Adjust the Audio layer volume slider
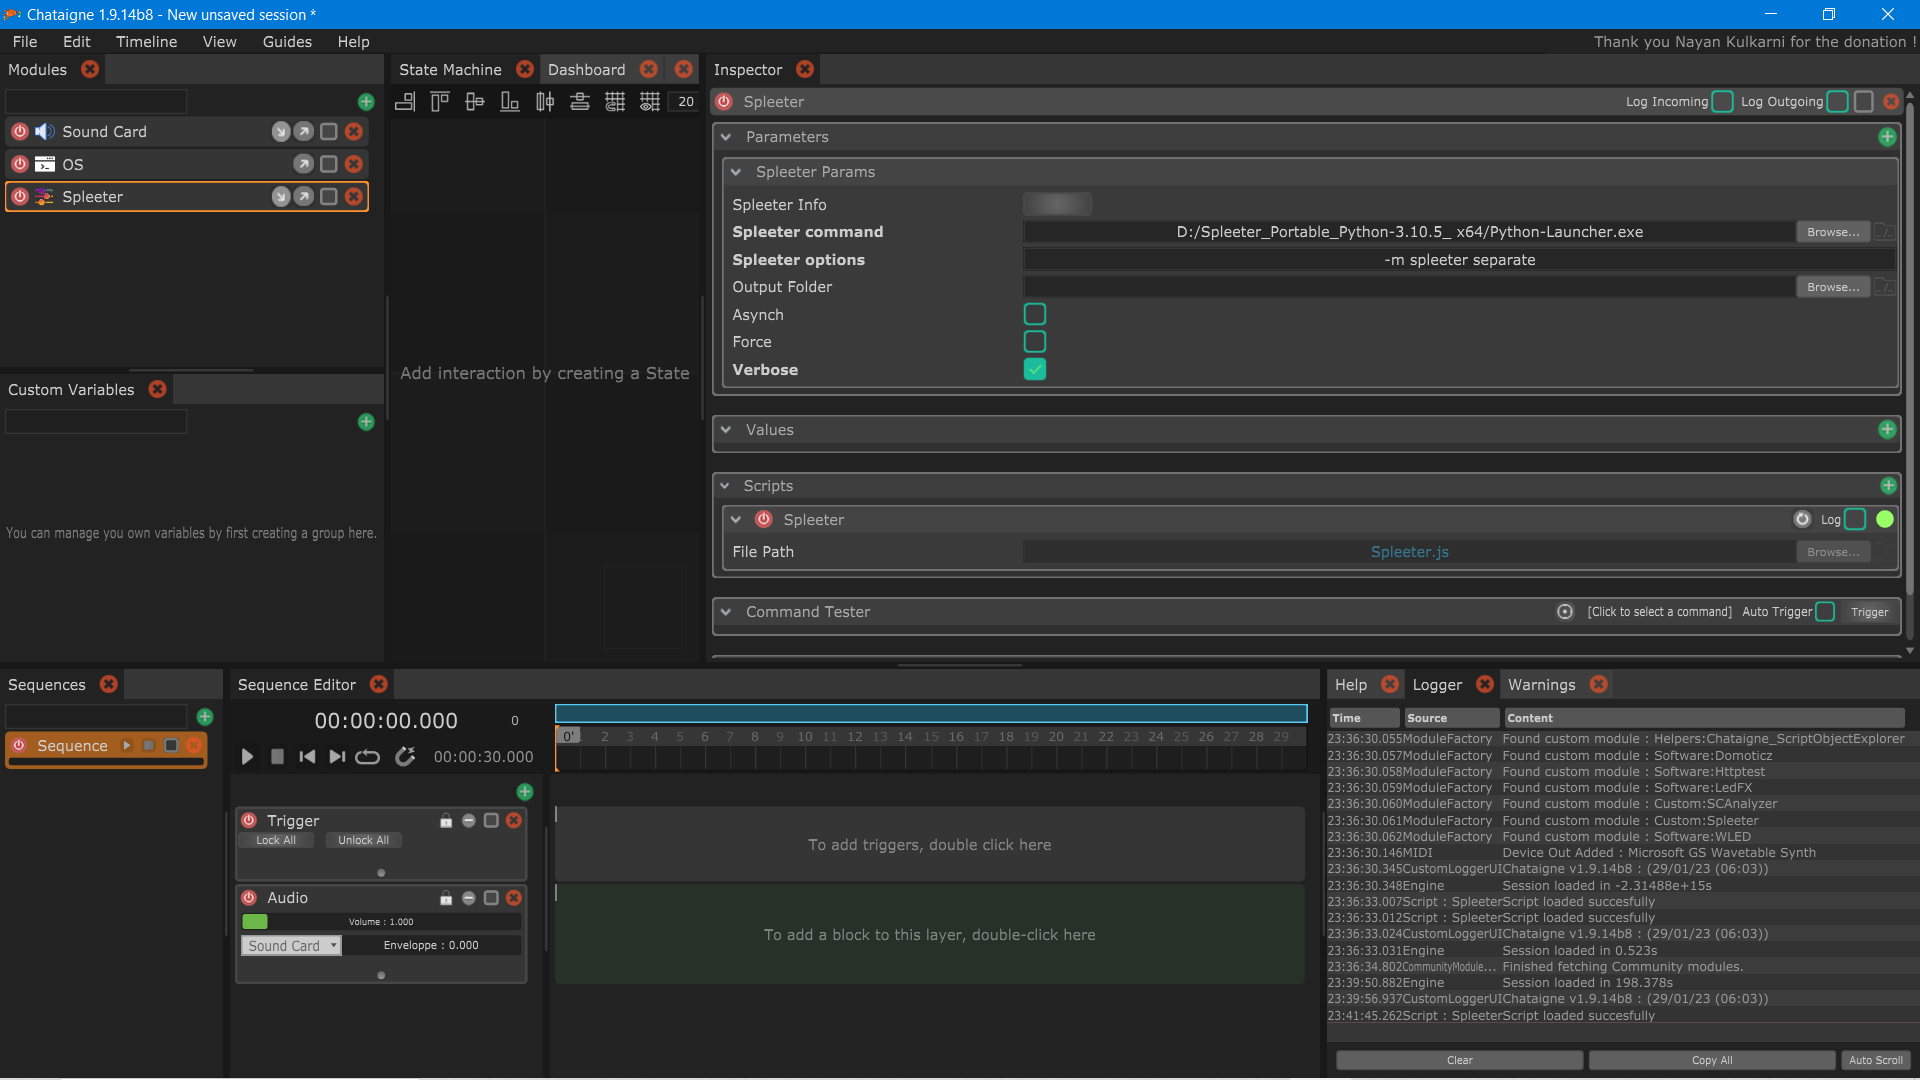The height and width of the screenshot is (1080, 1920). [380, 922]
